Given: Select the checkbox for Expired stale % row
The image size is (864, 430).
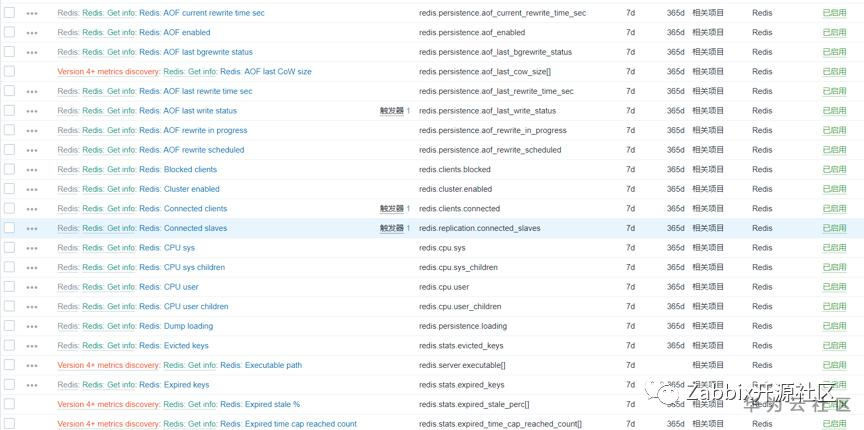Looking at the screenshot, I should pos(9,404).
